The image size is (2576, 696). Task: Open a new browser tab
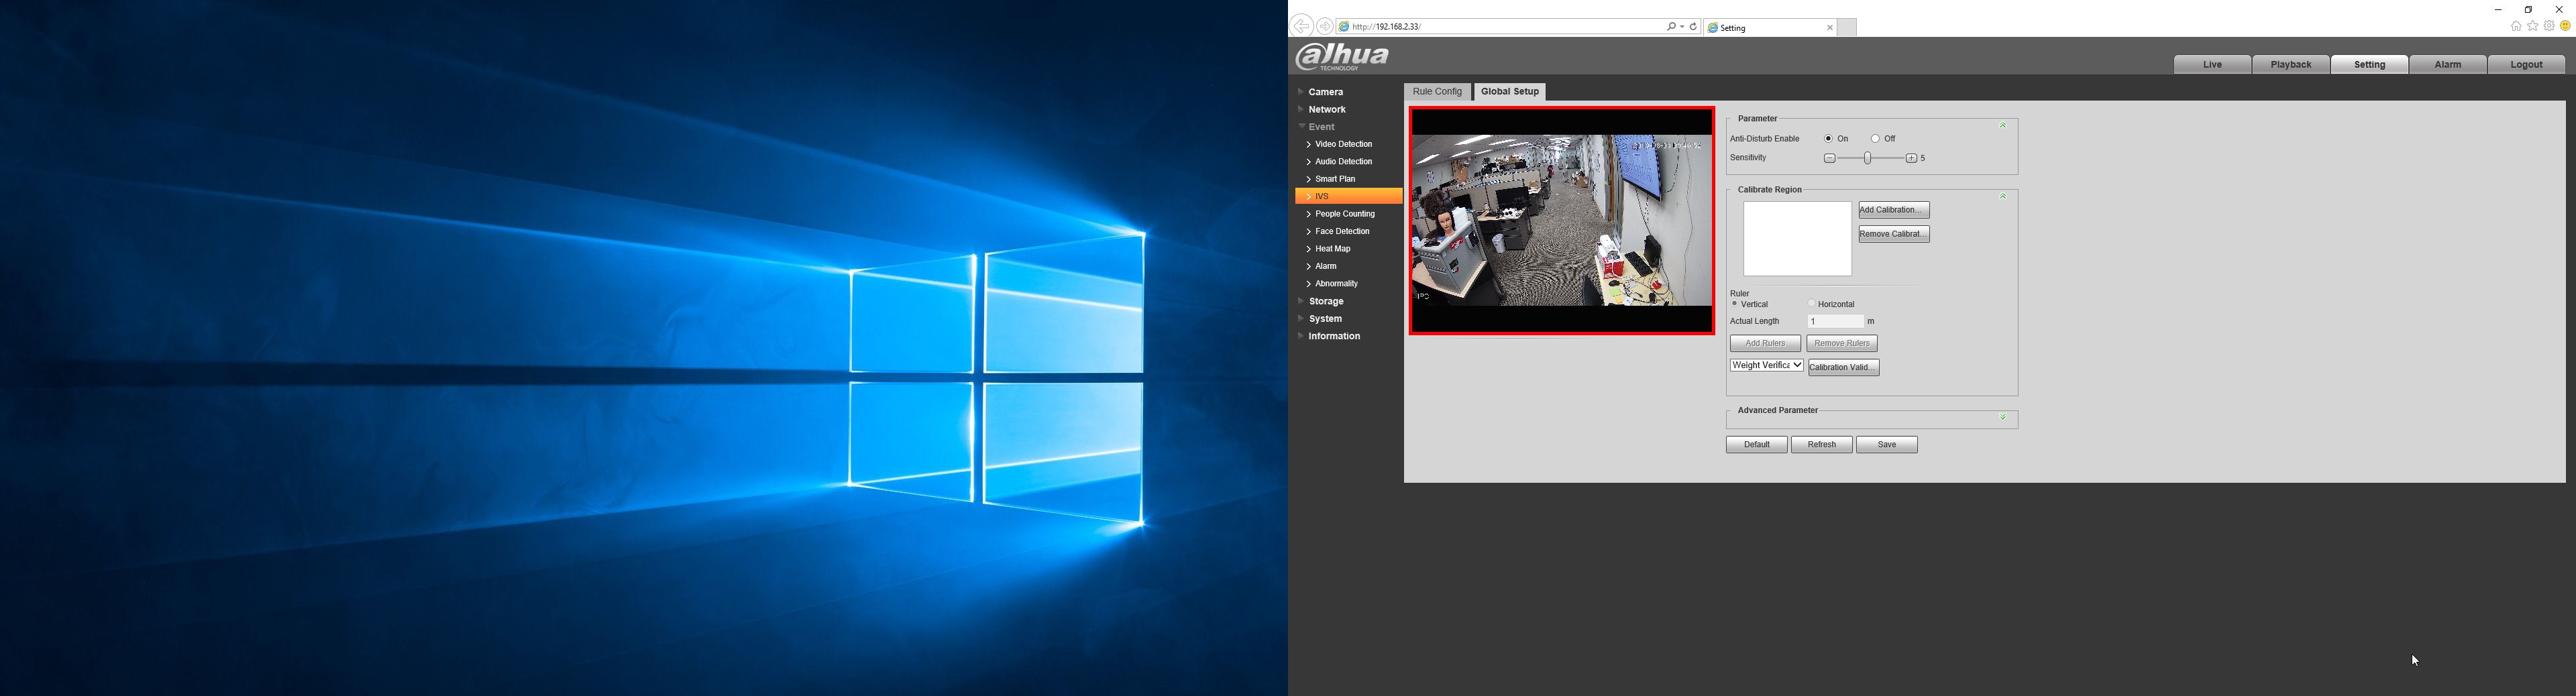pos(1847,28)
